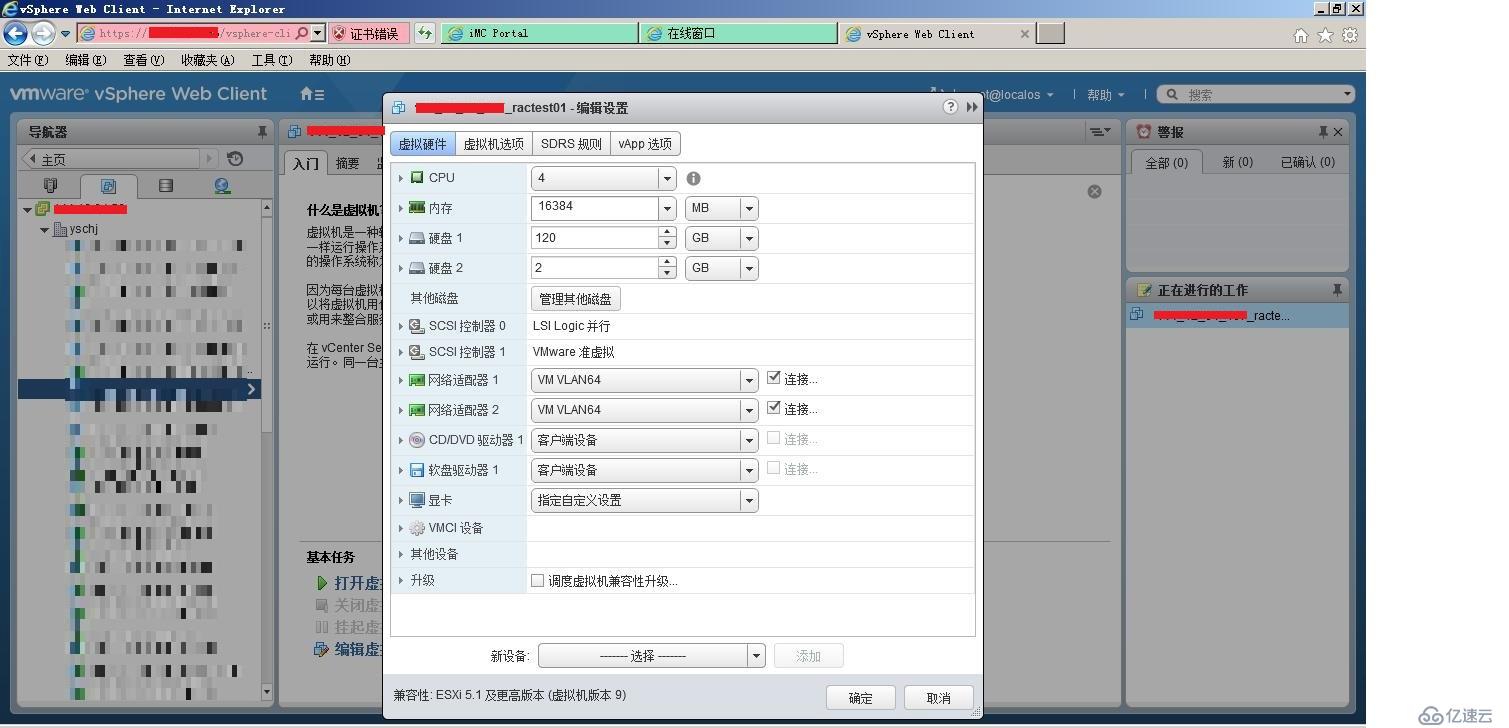Viewport: 1509px width, 728px height.
Task: Open the memory unit MB dropdown
Action: 749,208
